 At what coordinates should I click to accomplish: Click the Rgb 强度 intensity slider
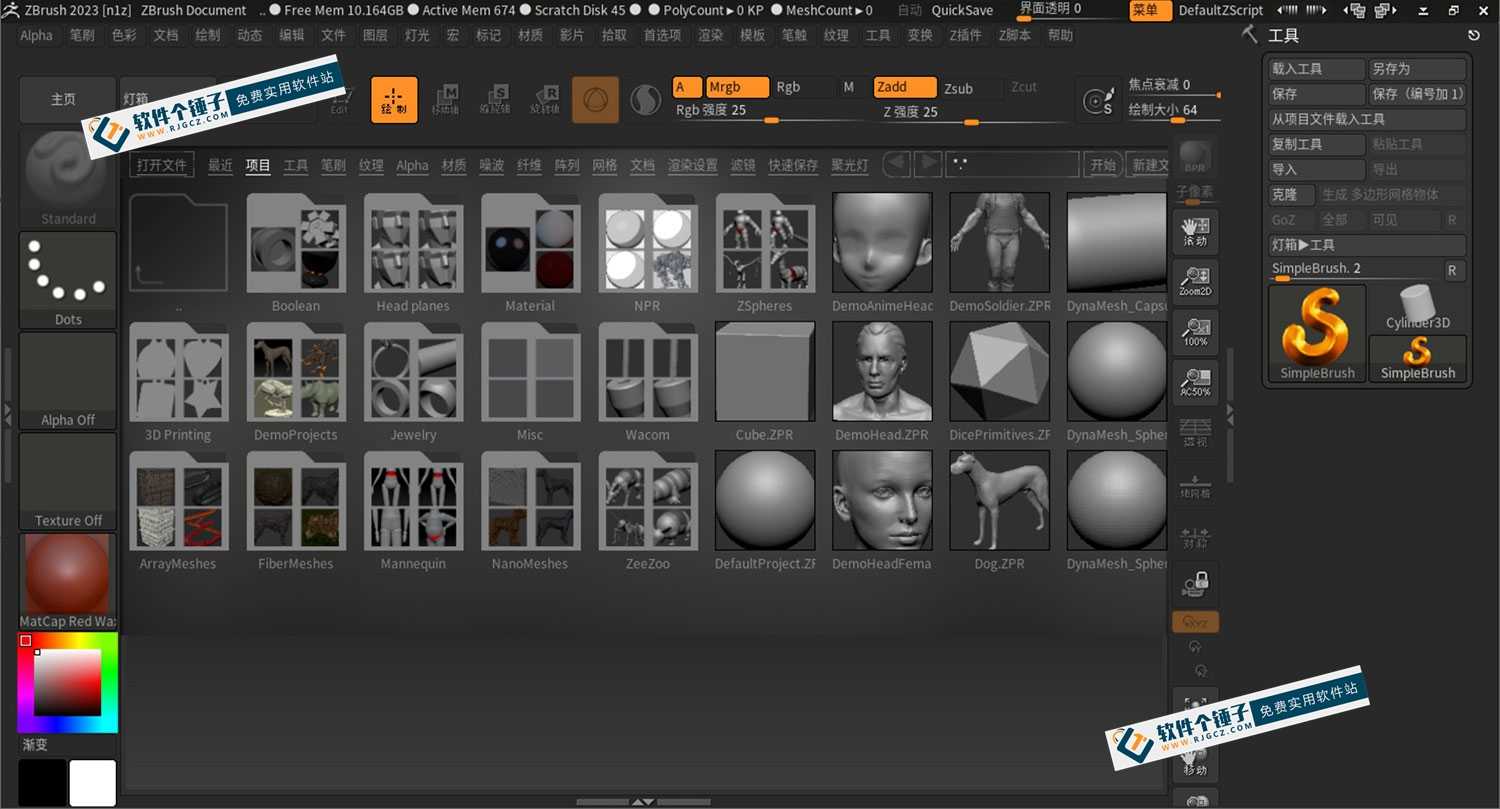(770, 112)
